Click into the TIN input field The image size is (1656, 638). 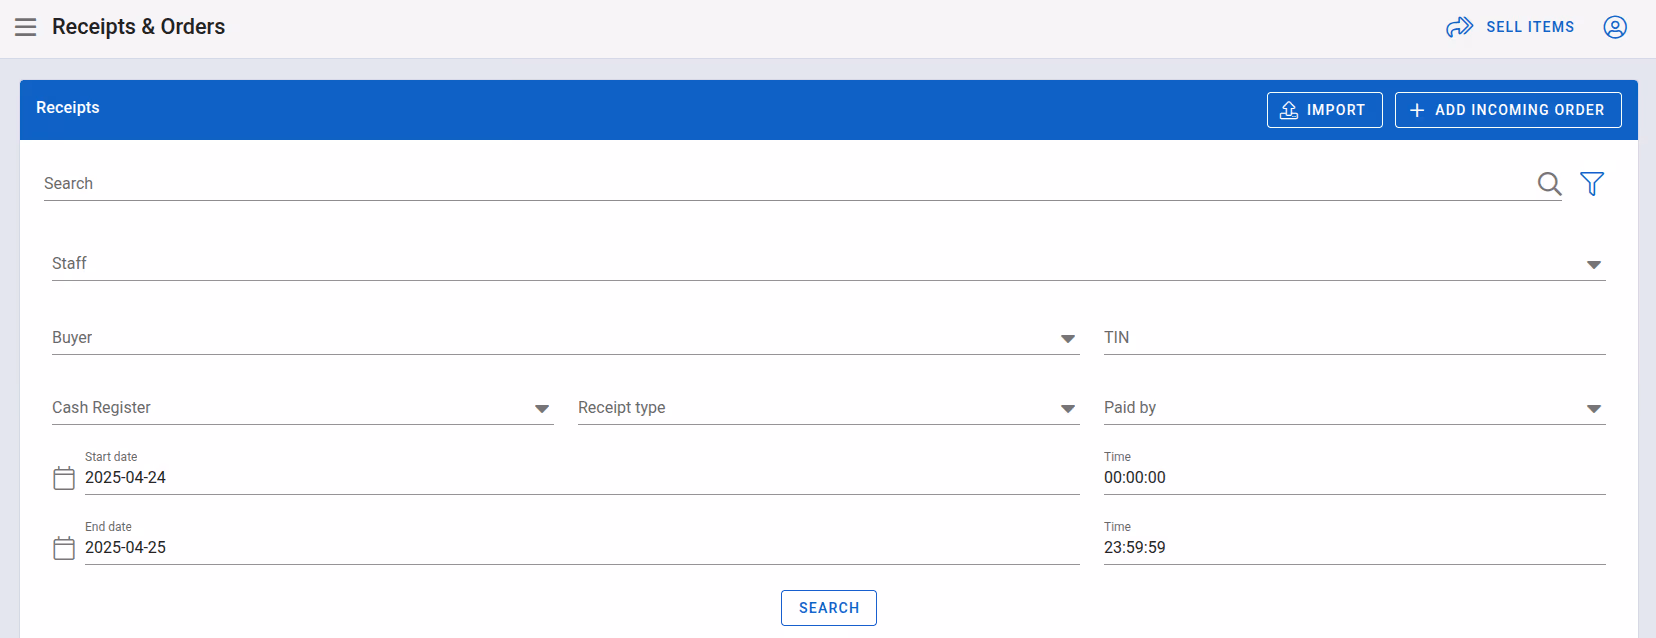1355,338
